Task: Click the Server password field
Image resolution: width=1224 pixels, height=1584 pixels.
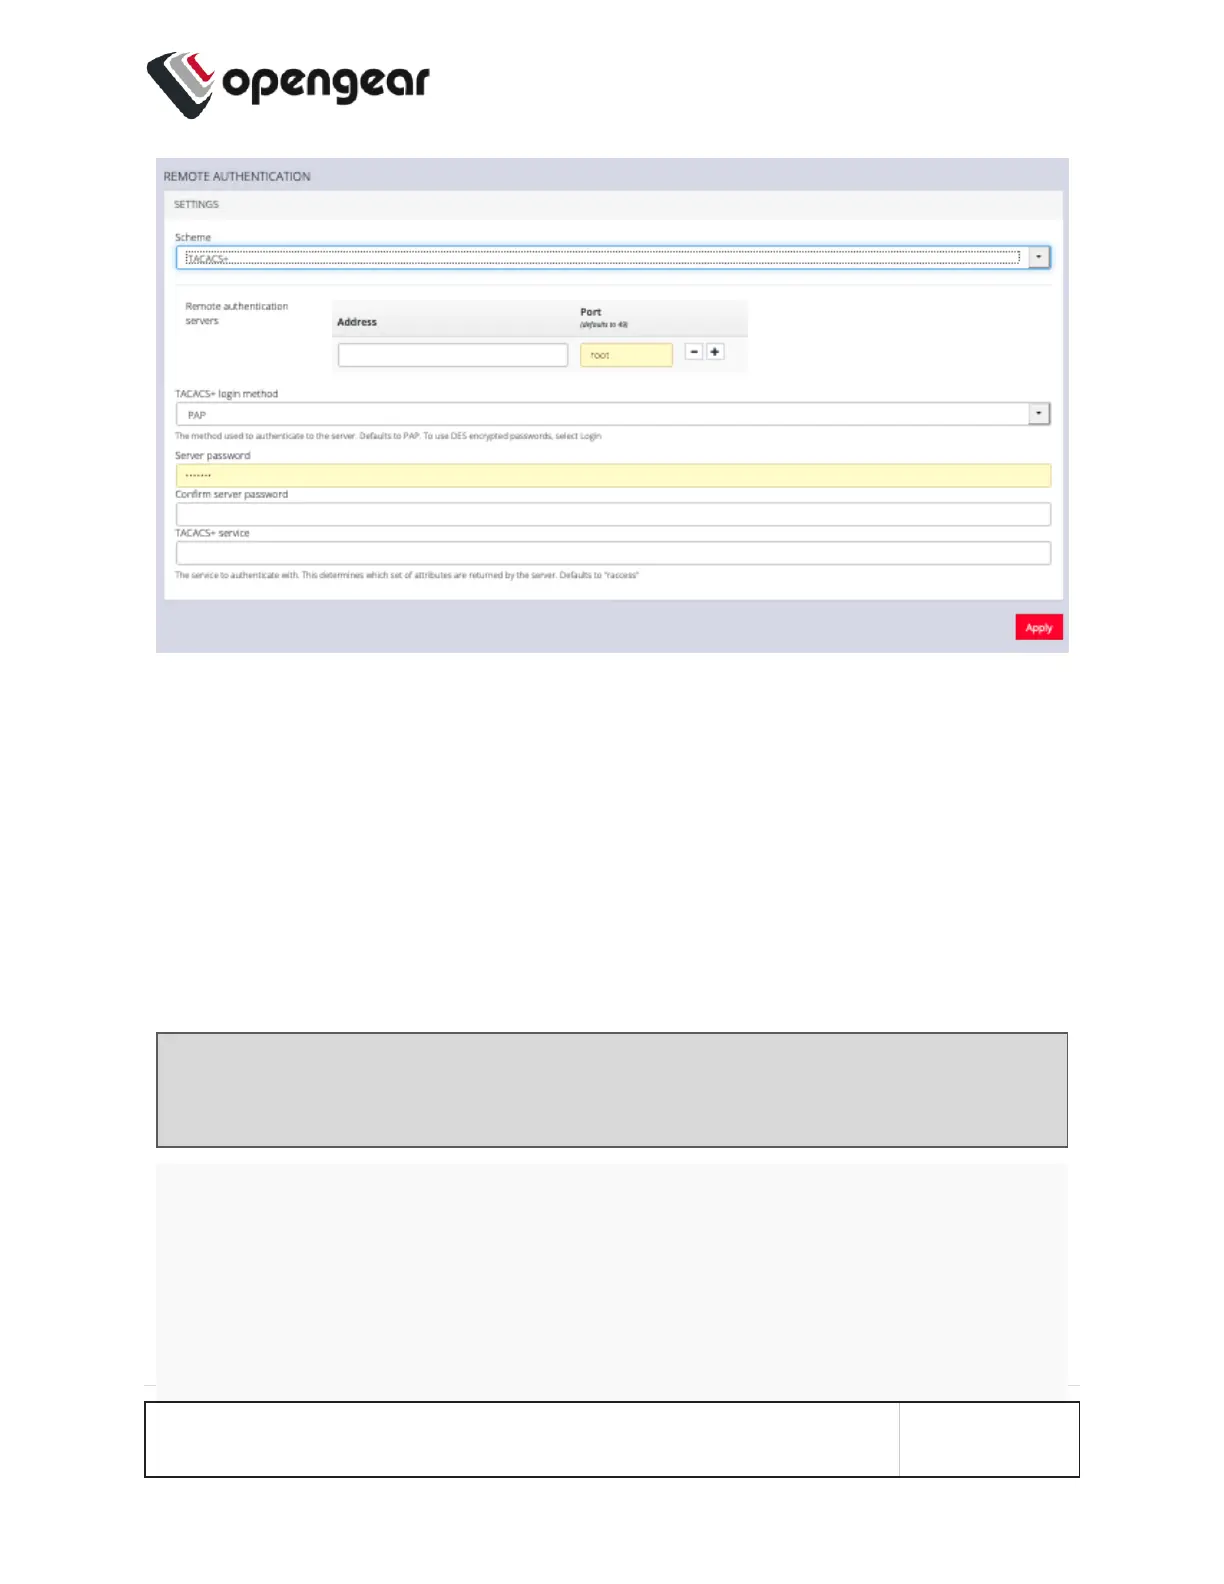Action: click(x=613, y=475)
